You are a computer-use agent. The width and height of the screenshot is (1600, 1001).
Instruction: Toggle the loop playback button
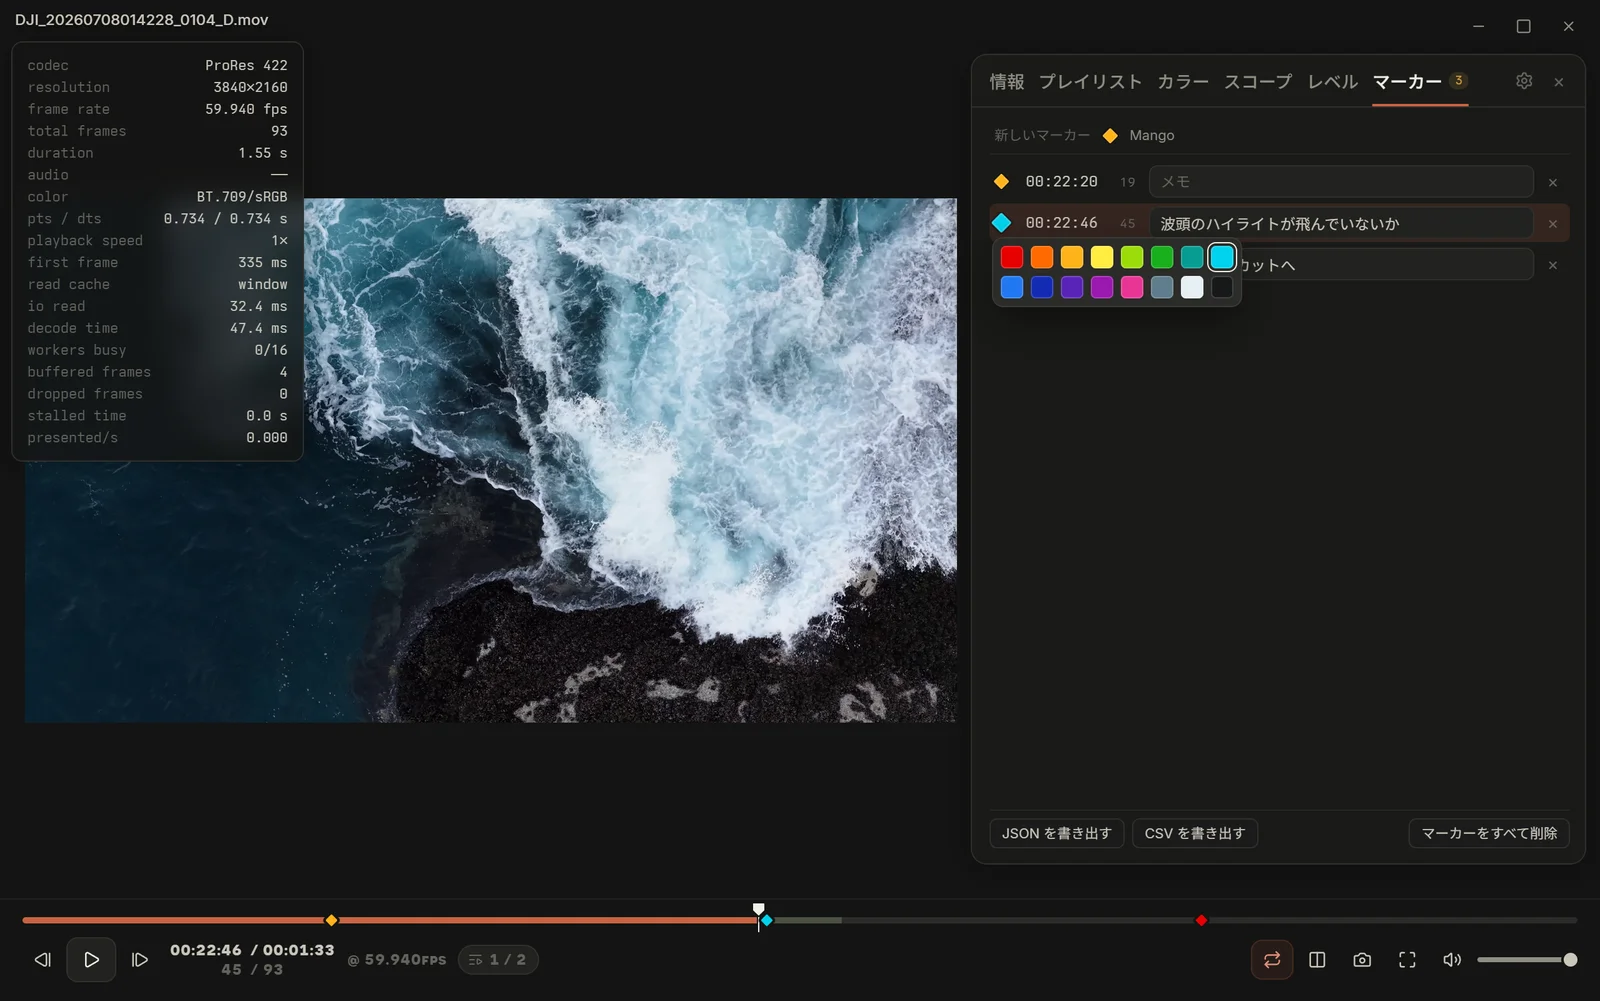pos(1272,960)
